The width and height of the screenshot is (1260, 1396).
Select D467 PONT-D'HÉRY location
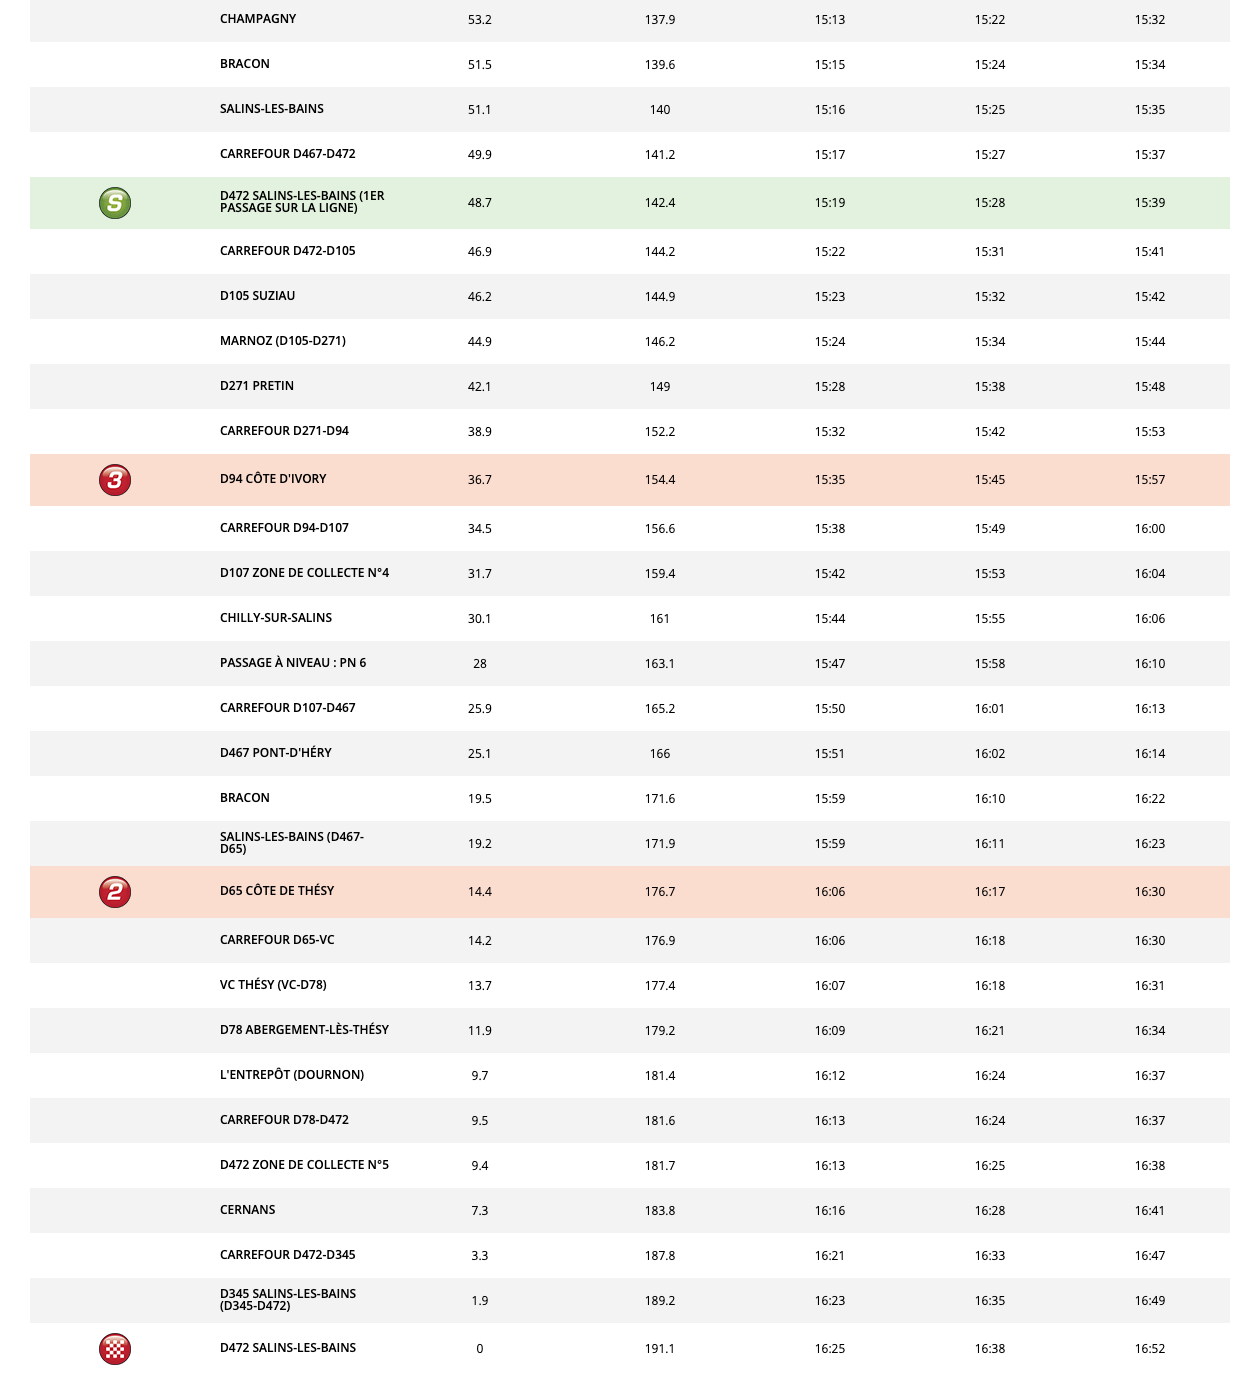click(x=276, y=753)
